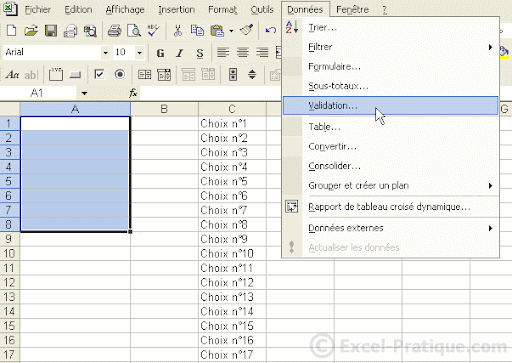The height and width of the screenshot is (363, 512).
Task: Click cell containing Choix n°17
Action: [232, 355]
